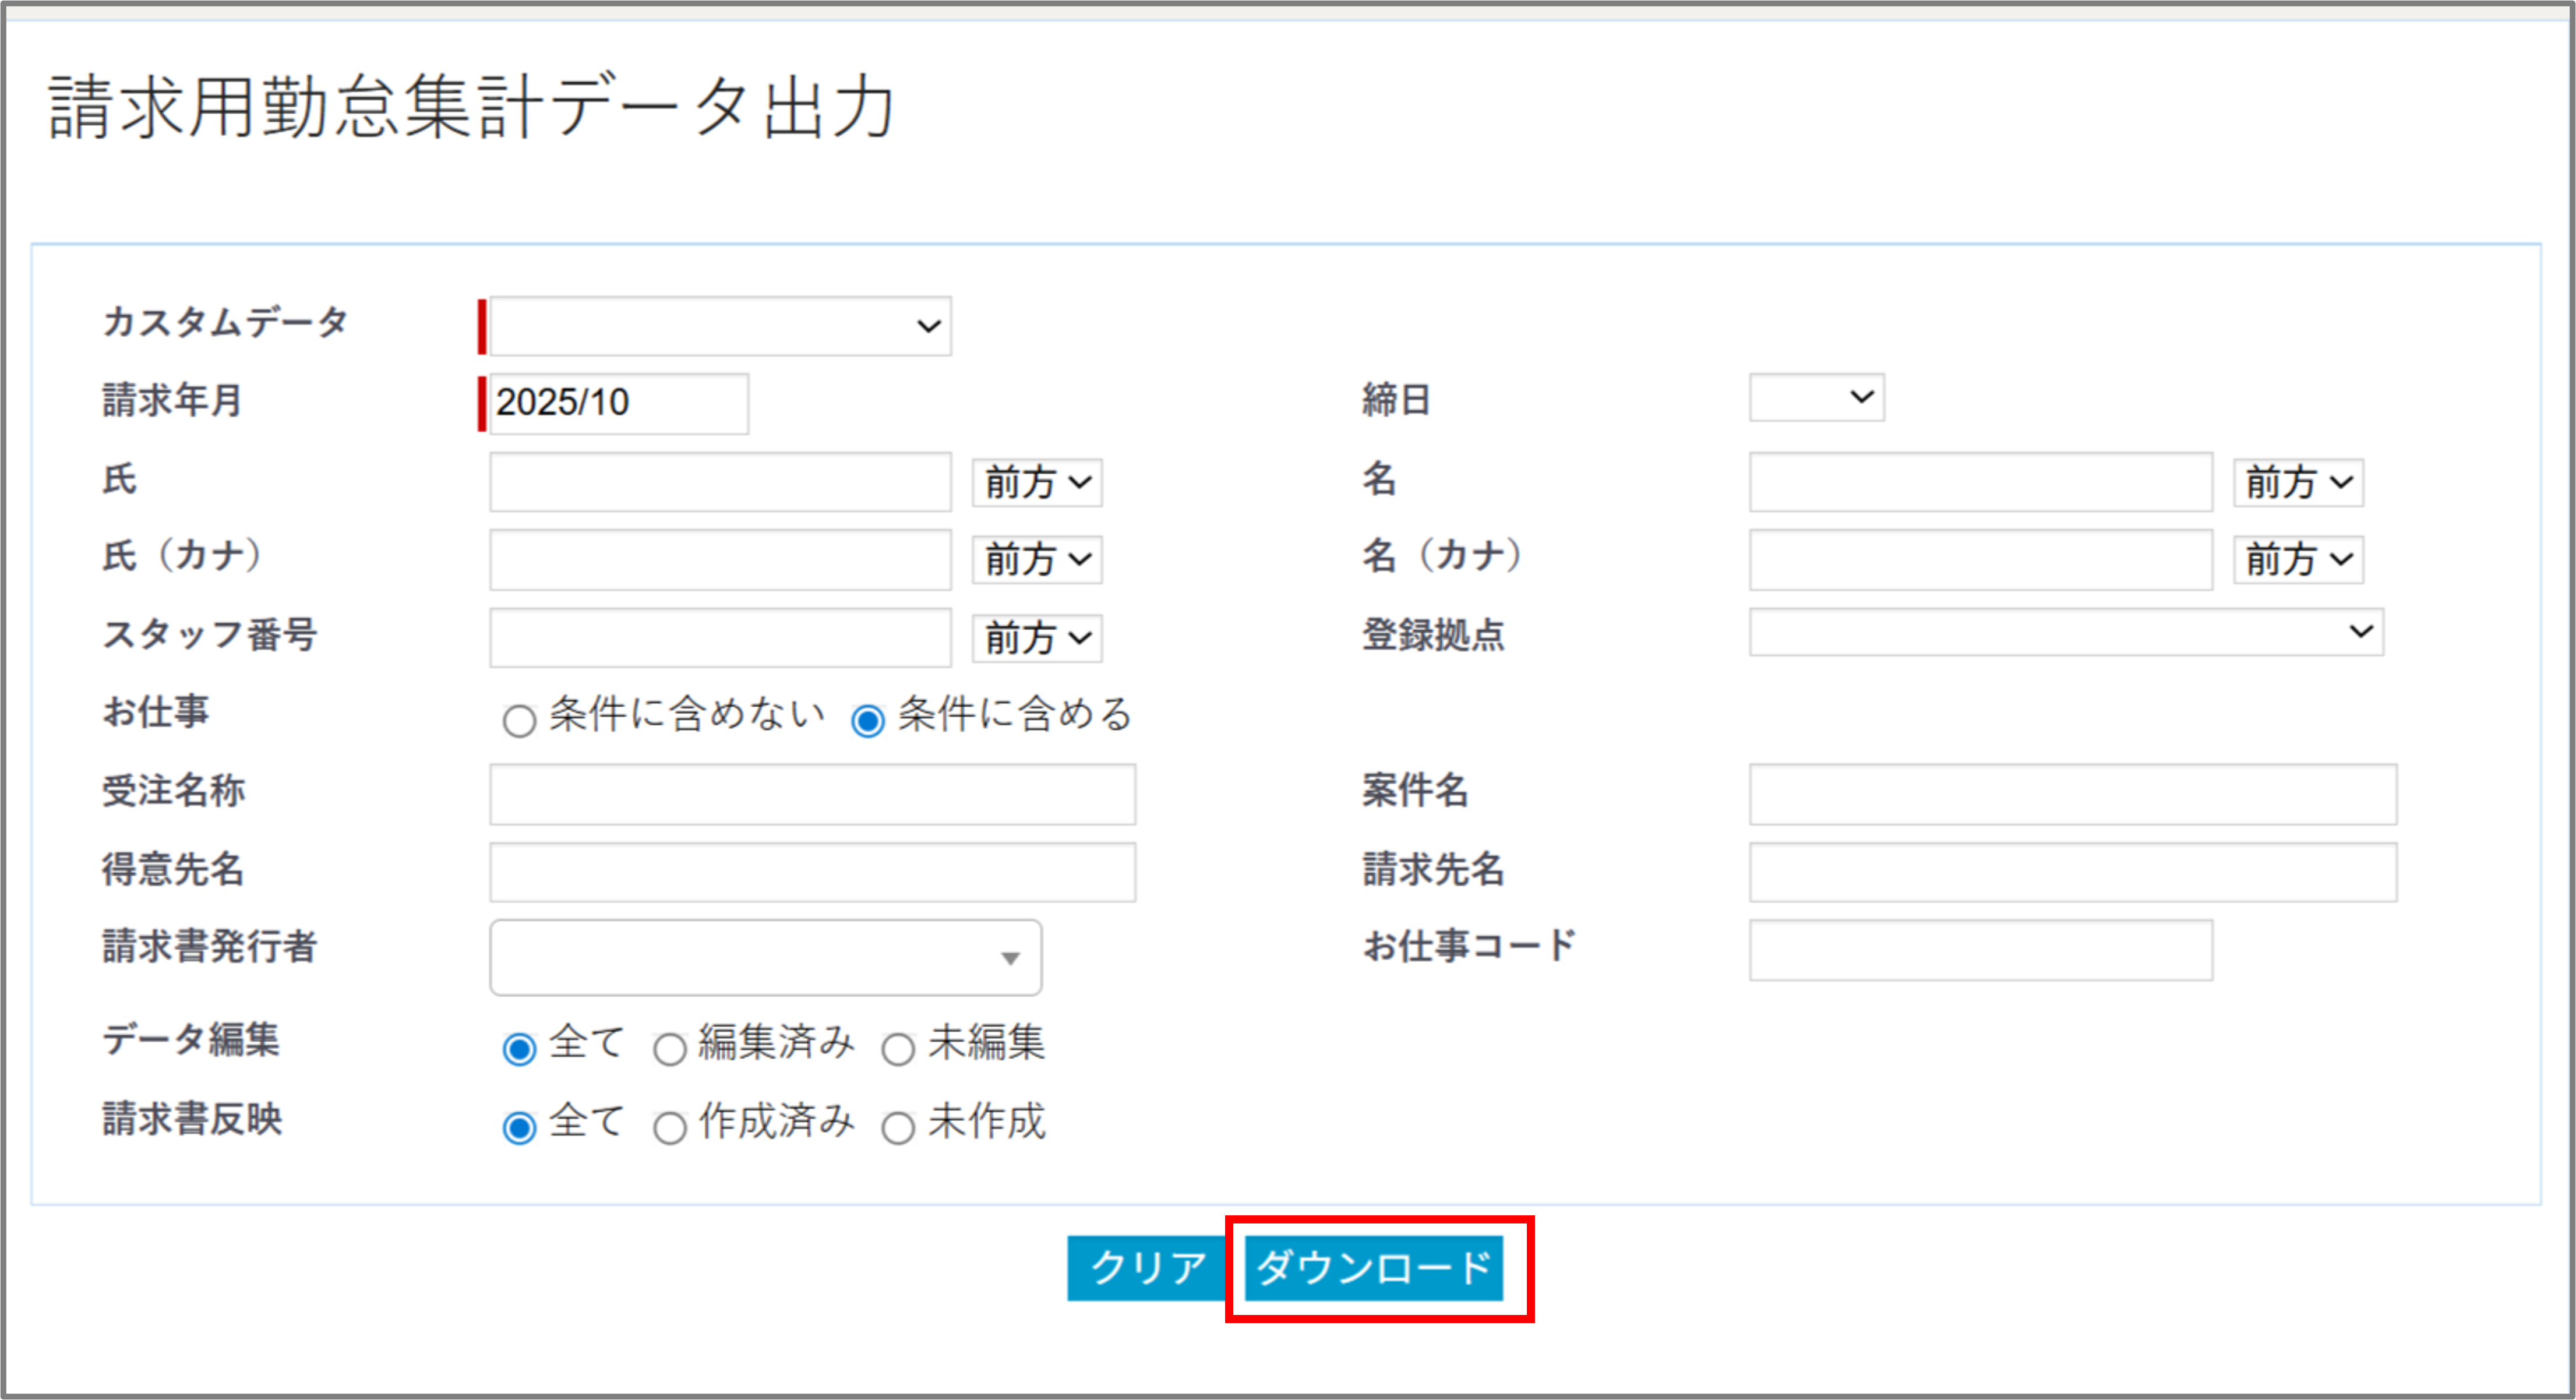Click the お仕事コード text input
Viewport: 2576px width, 1400px height.
[1980, 950]
